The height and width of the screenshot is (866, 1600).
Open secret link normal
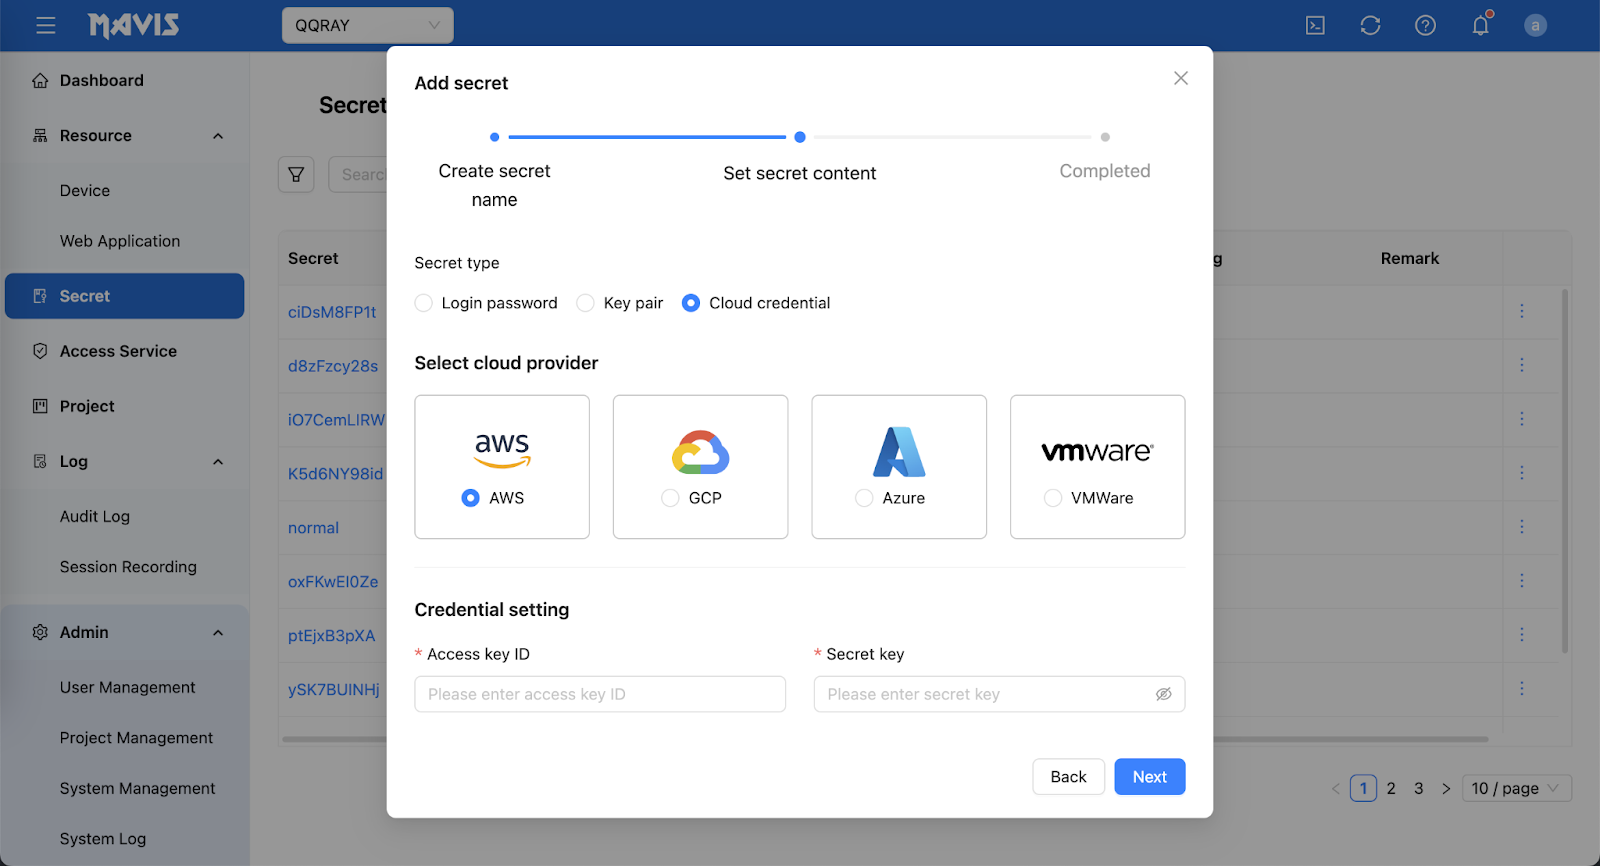coord(313,528)
